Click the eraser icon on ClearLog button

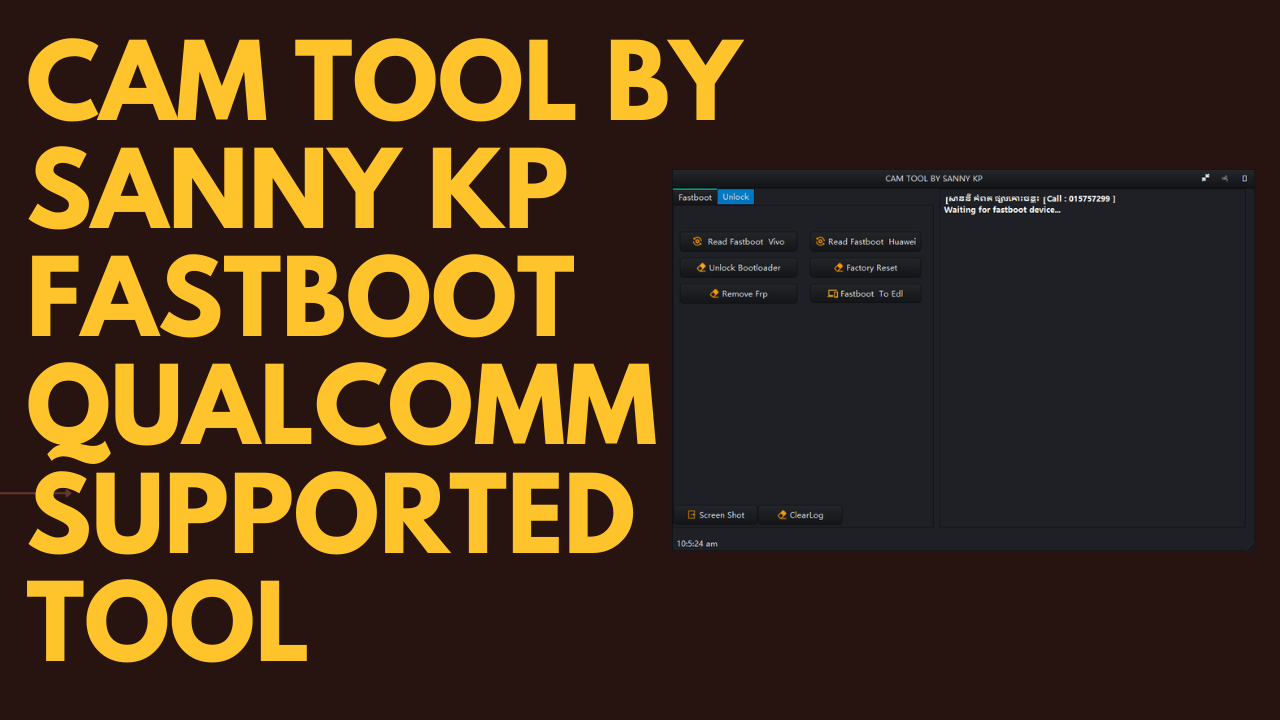click(782, 515)
